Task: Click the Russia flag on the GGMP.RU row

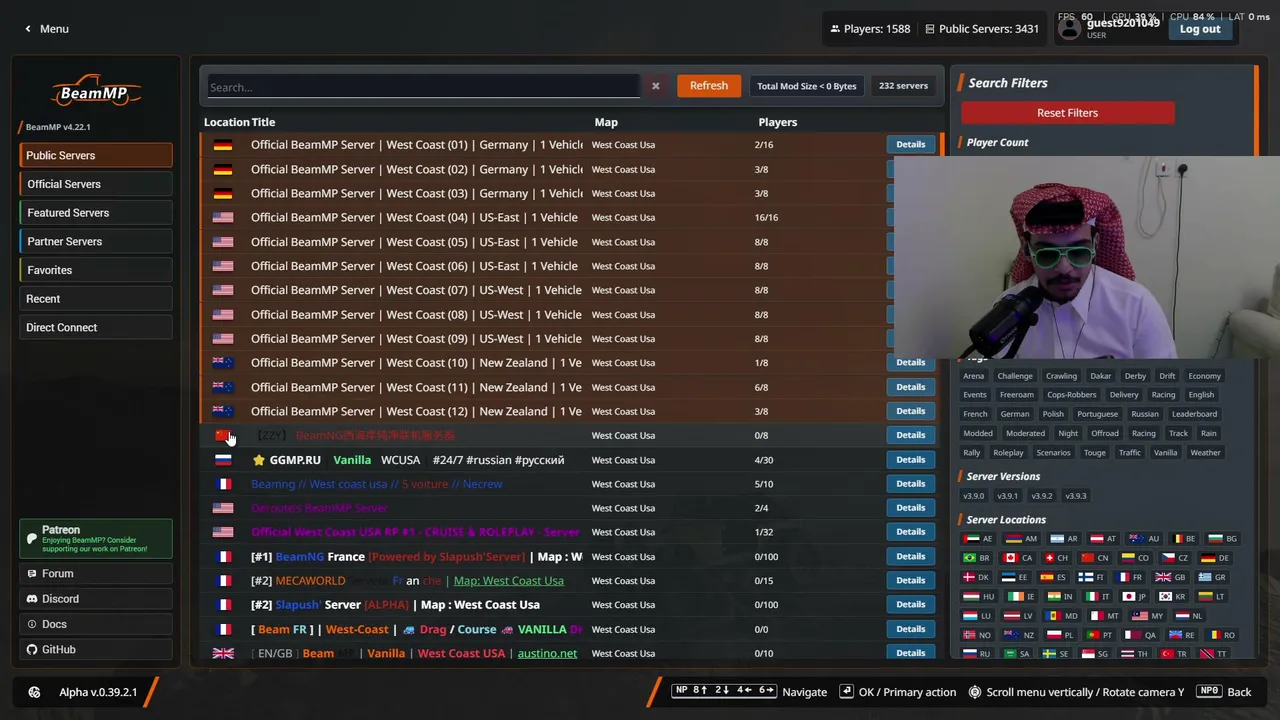Action: pyautogui.click(x=223, y=460)
